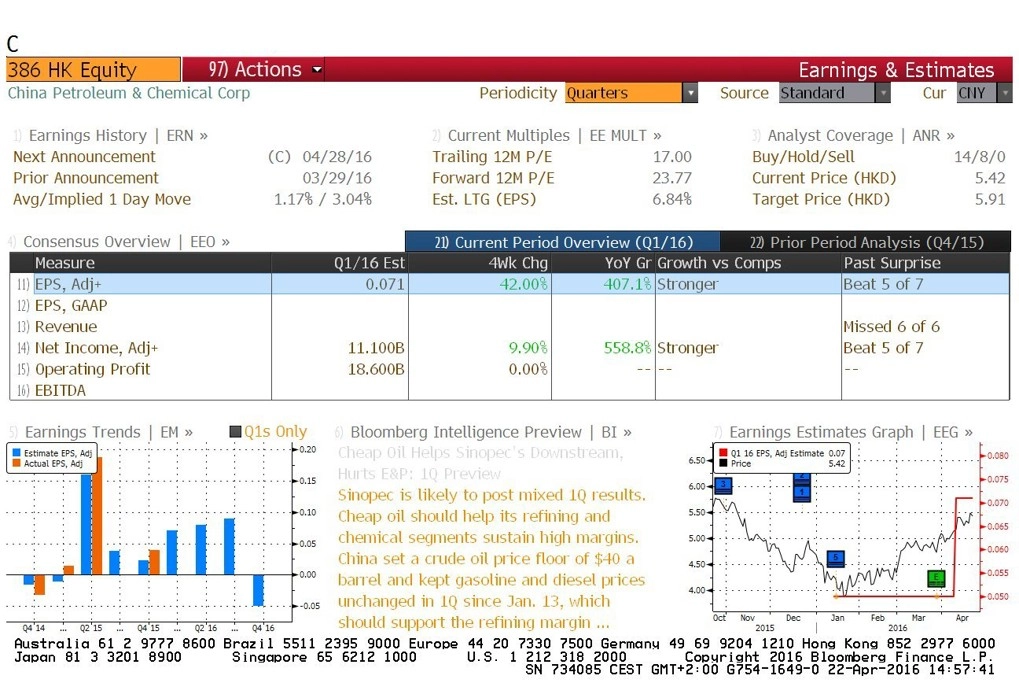The image size is (1019, 683).
Task: Open Earnings History ERN link
Action: coord(118,135)
